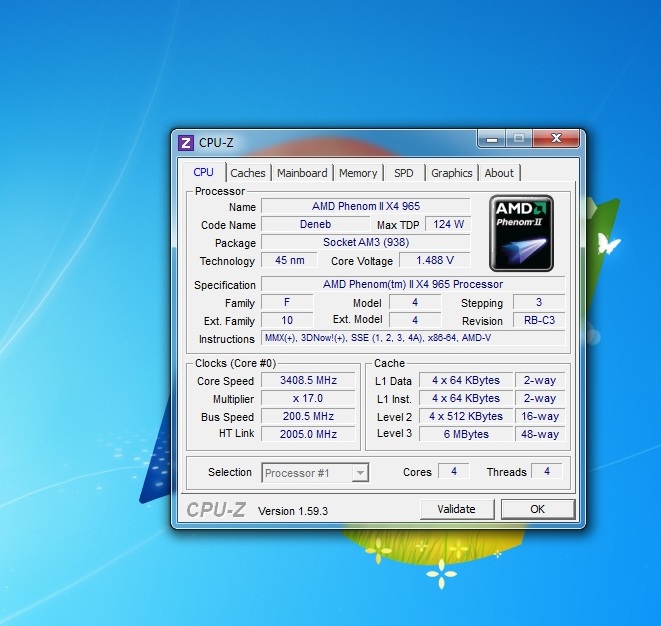Click the Specification field AMD Phenom(tm) II X4 965 Processor
661x626 pixels.
413,284
